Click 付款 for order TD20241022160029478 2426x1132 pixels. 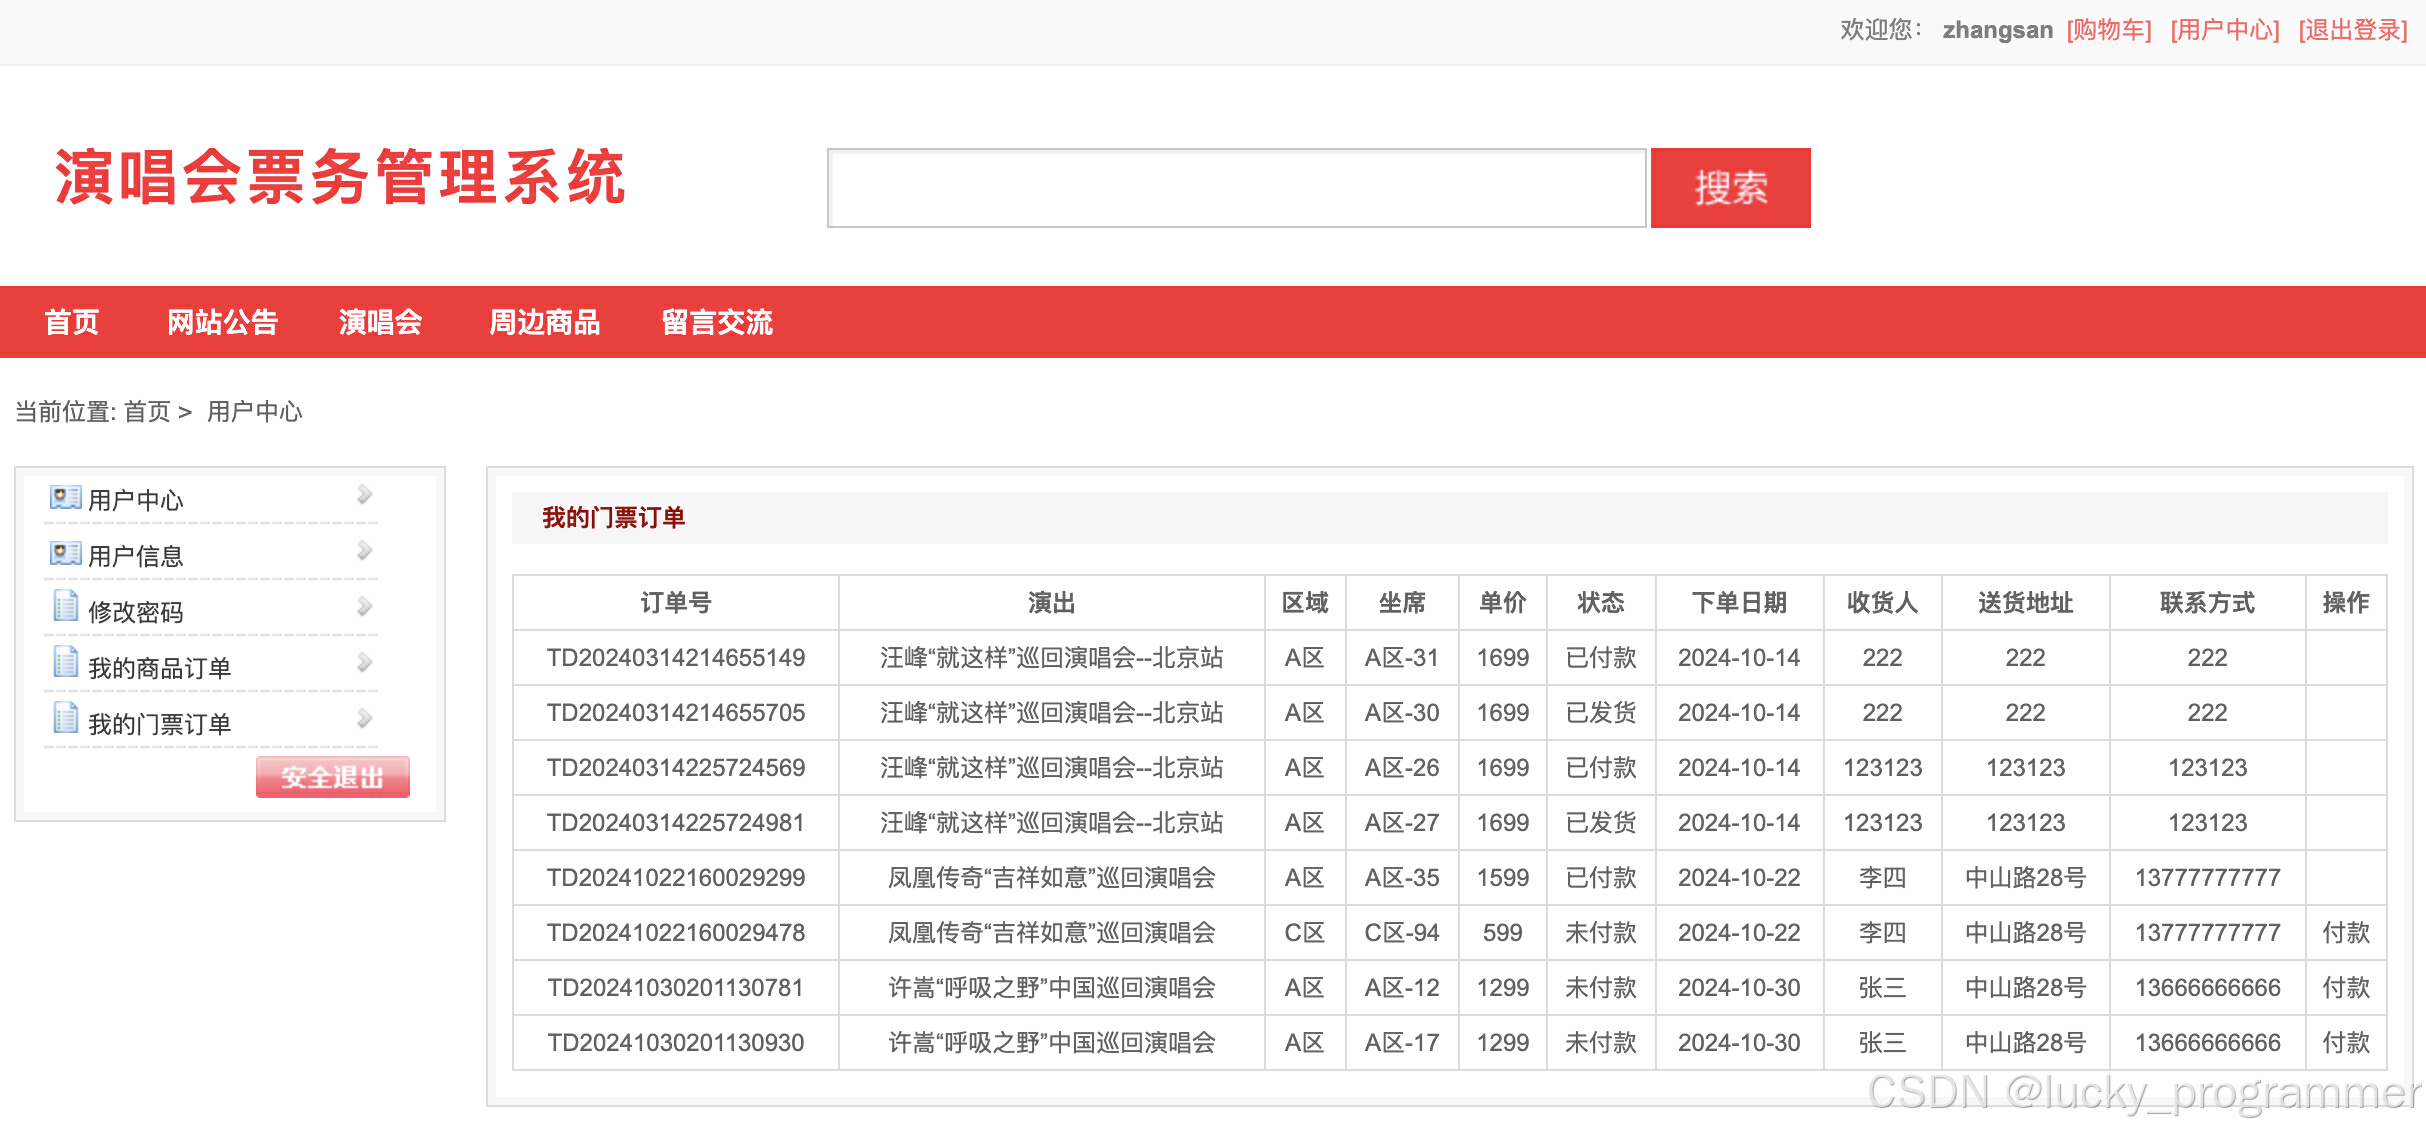2345,933
